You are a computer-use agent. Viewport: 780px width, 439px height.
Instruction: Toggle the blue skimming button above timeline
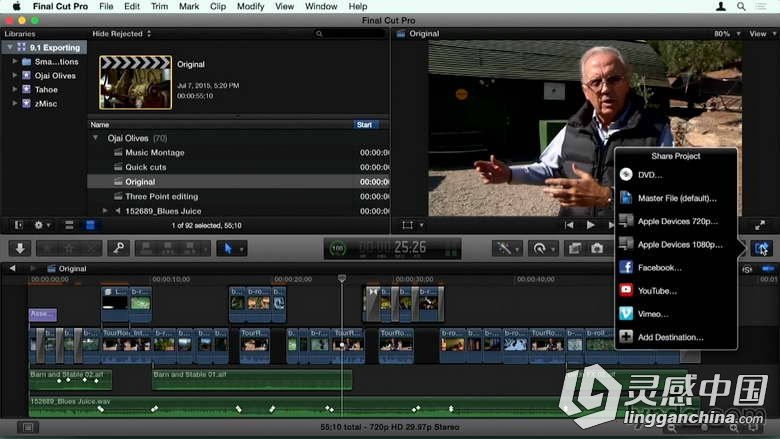pyautogui.click(x=768, y=269)
